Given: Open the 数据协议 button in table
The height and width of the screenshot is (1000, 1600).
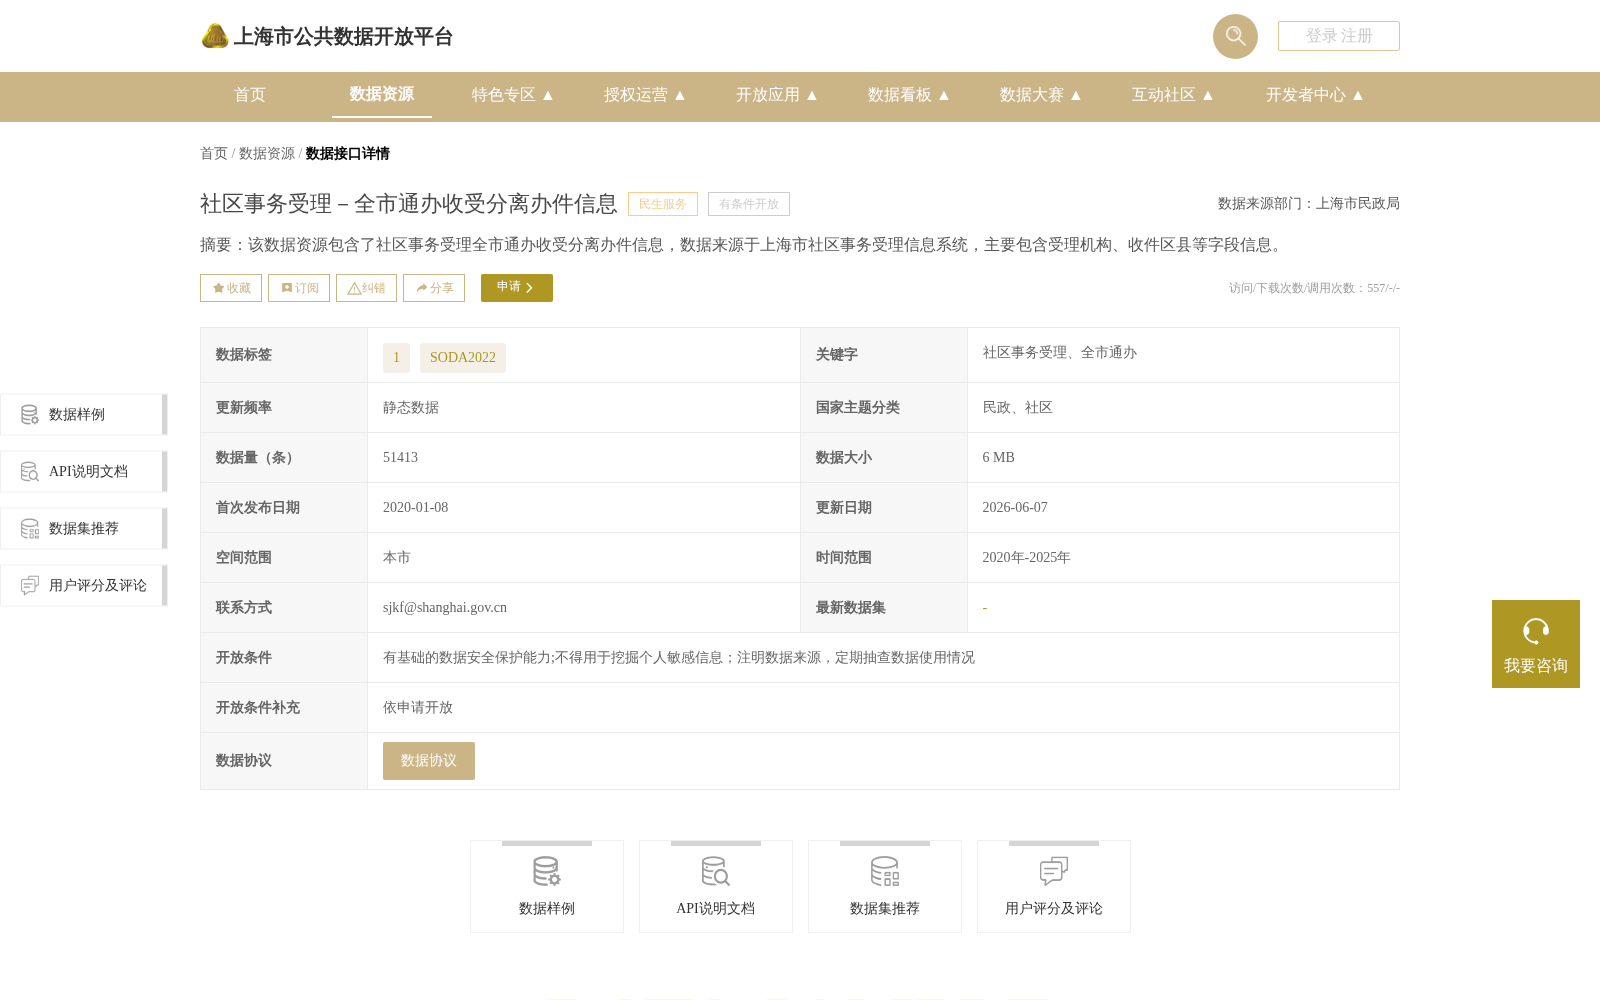Looking at the screenshot, I should [429, 761].
